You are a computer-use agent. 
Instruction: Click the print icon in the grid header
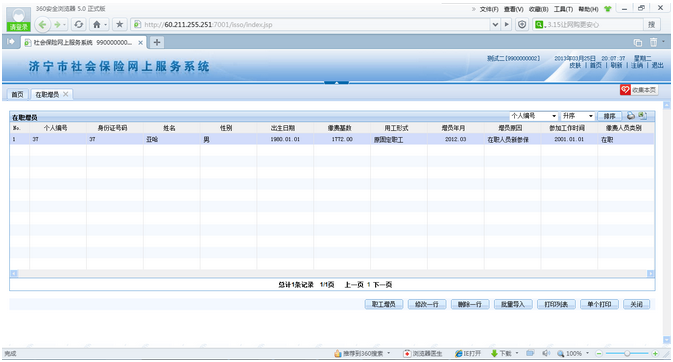(631, 116)
